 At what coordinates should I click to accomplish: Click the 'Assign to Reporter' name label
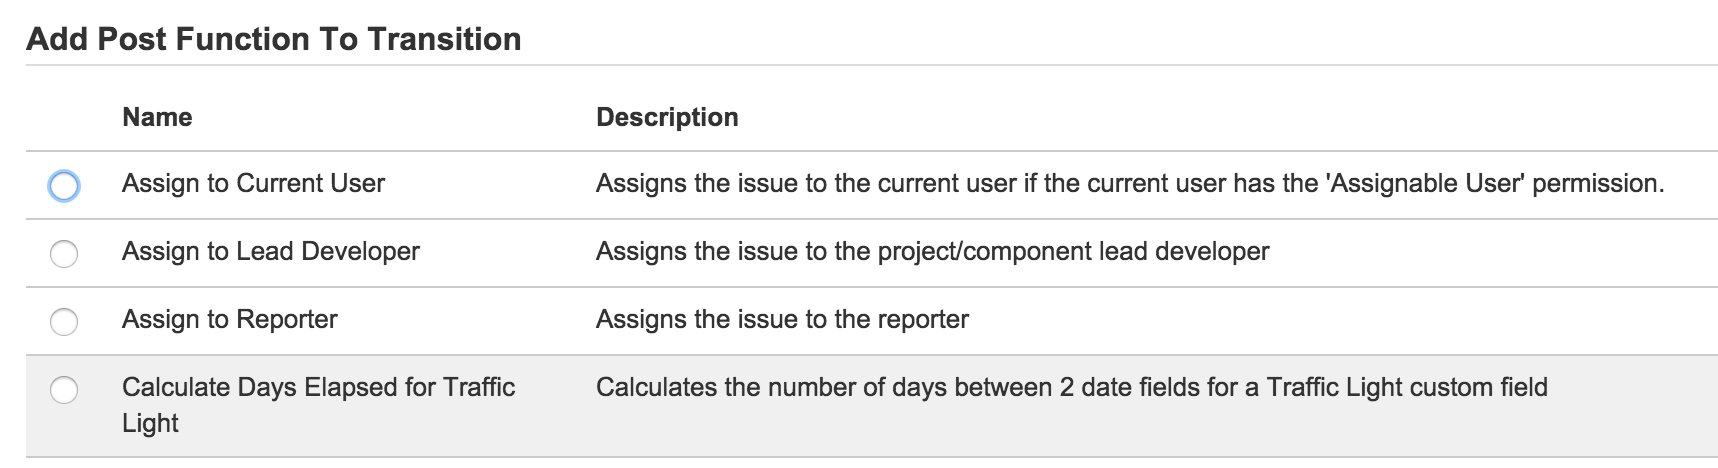[229, 320]
